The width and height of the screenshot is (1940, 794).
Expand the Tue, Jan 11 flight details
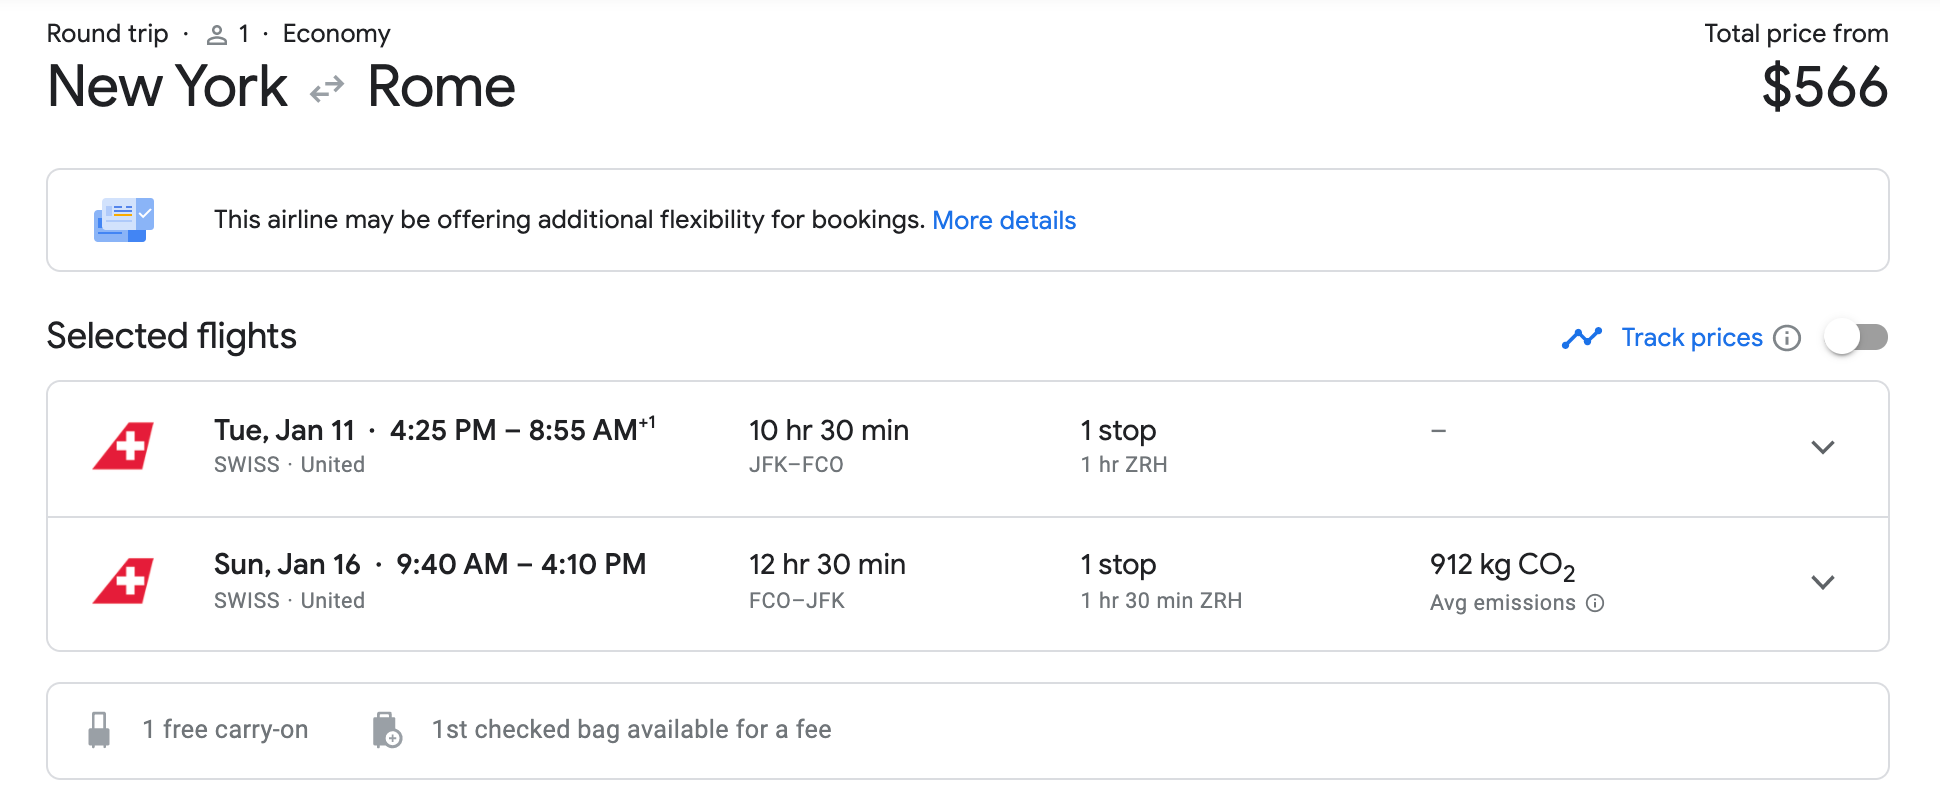(1823, 447)
